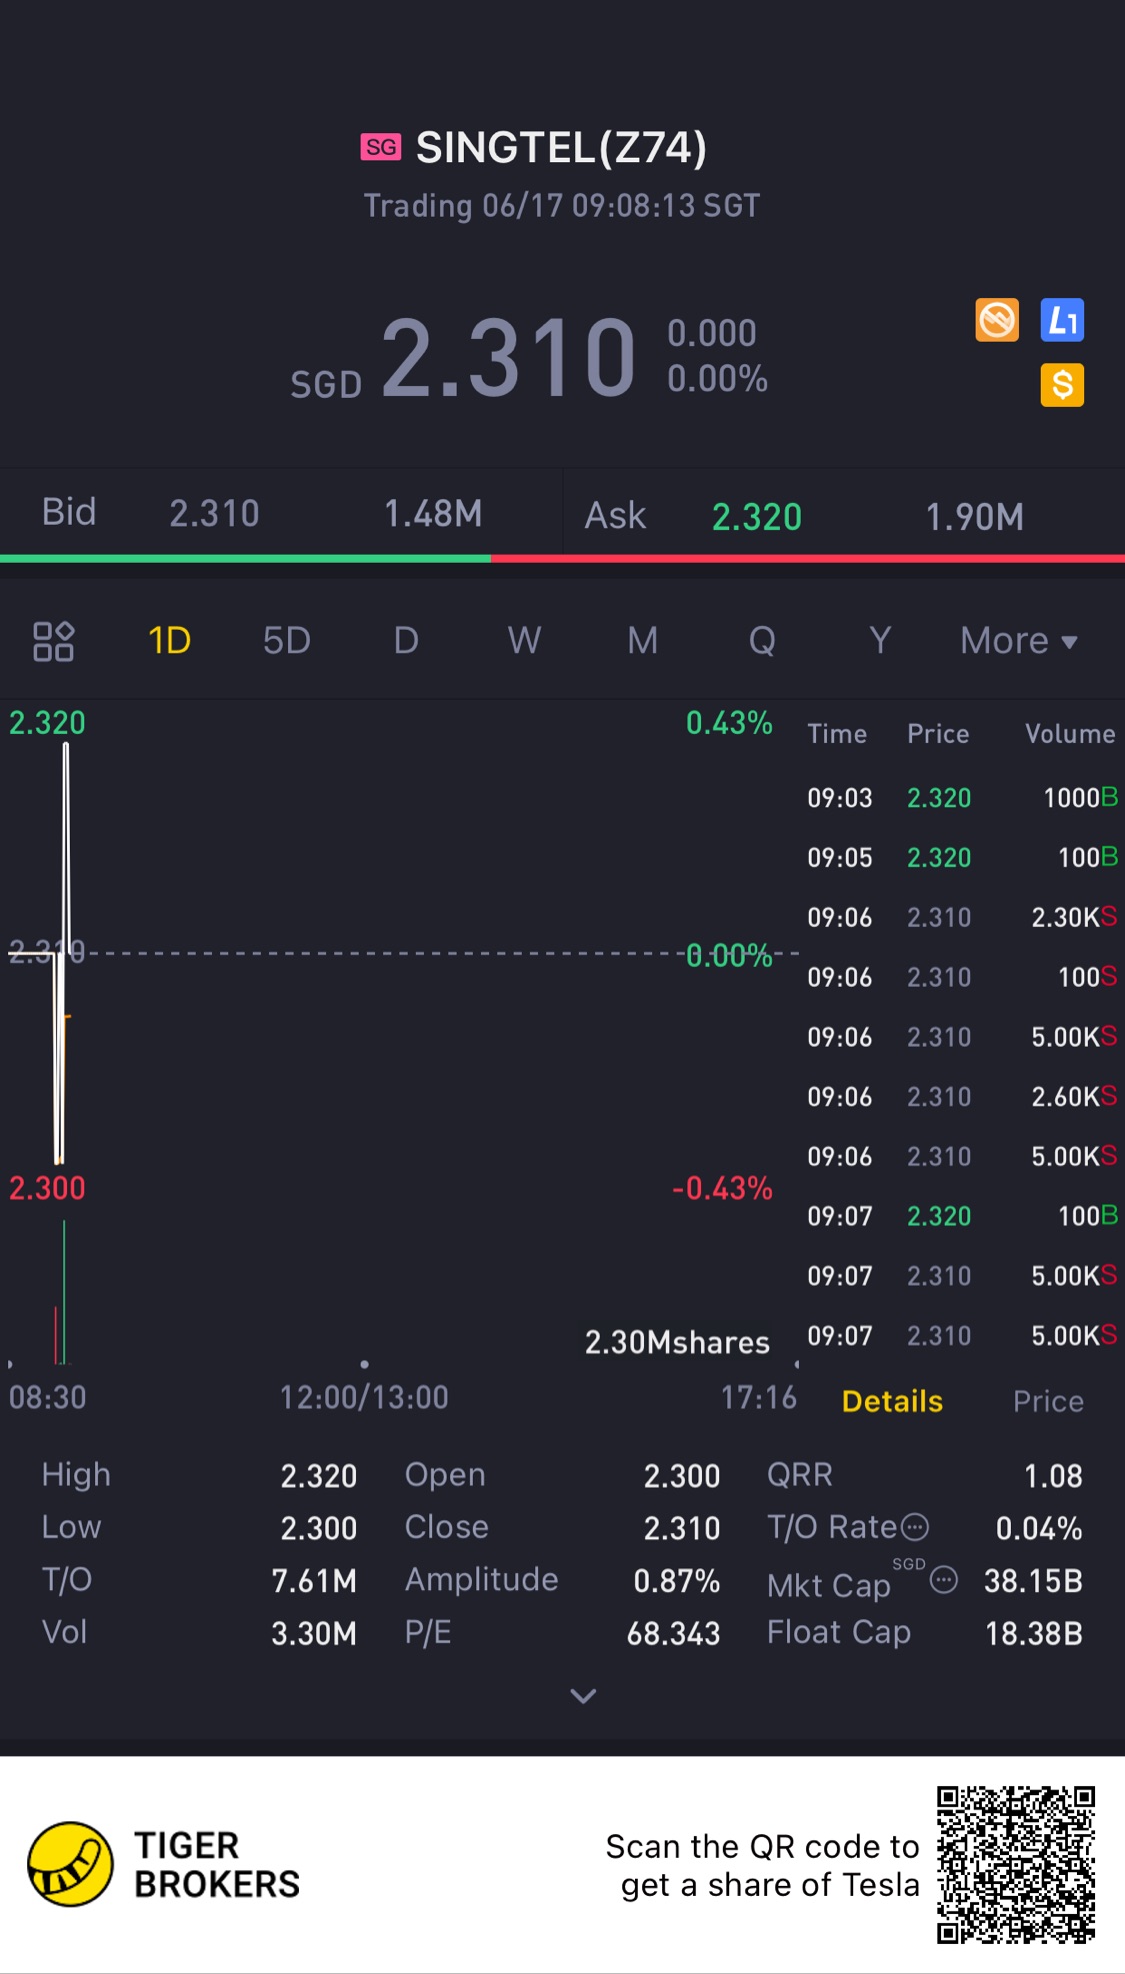
Task: Tap the pink SG market badge
Action: pos(380,147)
